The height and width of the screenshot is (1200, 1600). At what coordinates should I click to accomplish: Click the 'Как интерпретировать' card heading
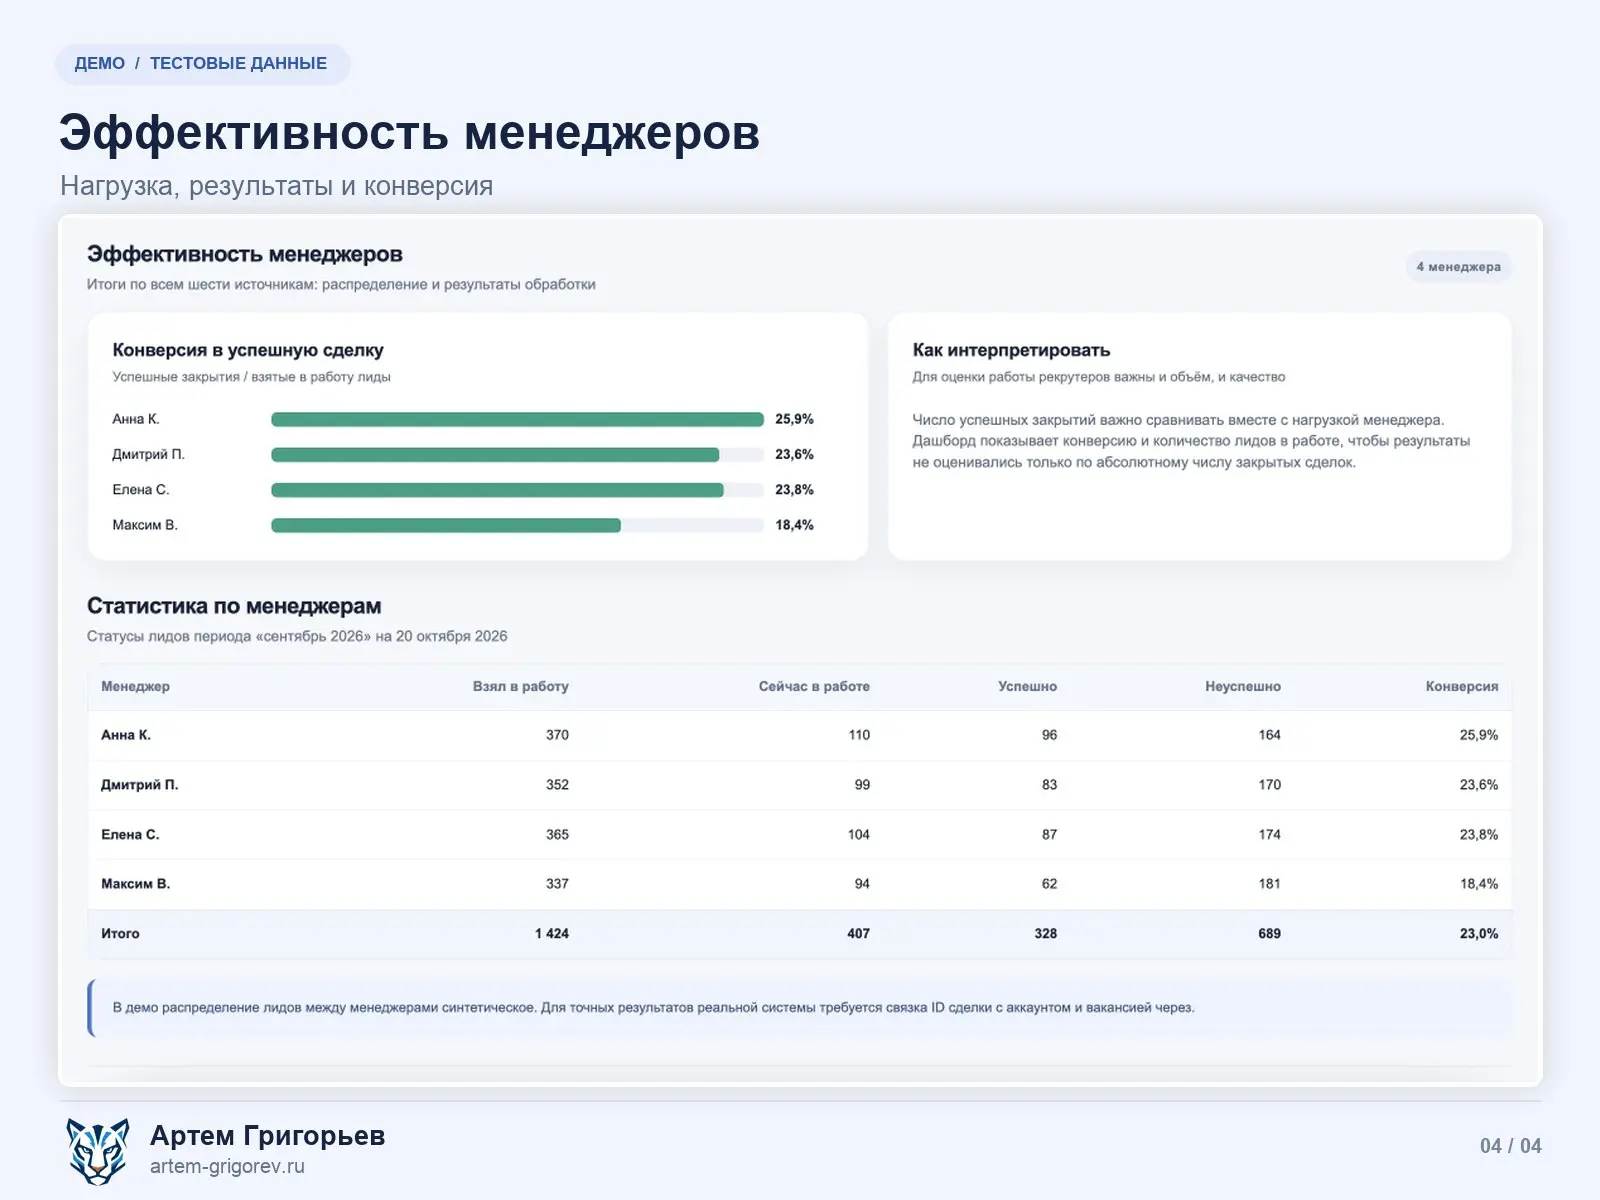pos(1011,350)
